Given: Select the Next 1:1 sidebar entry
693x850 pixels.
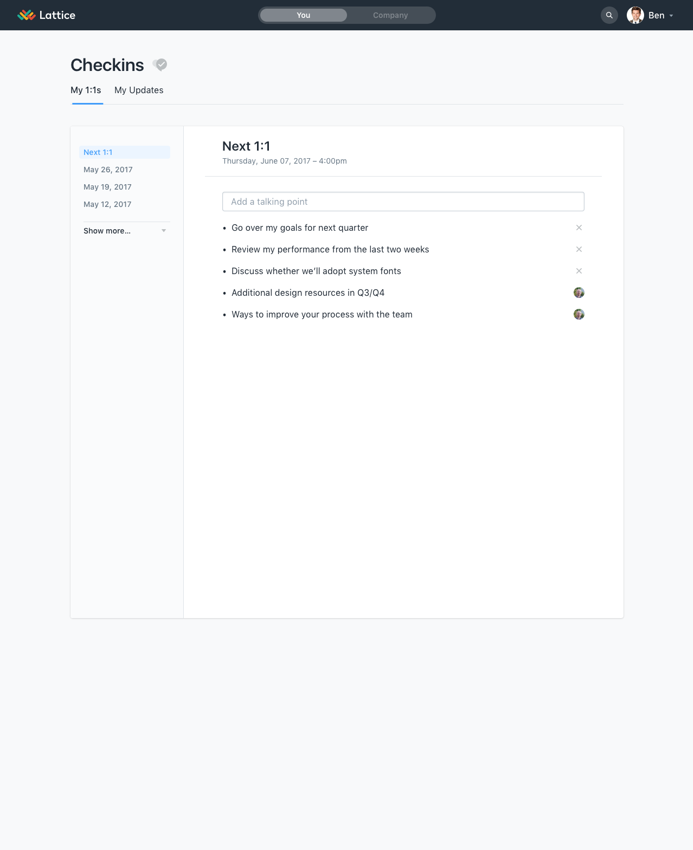Looking at the screenshot, I should coord(125,152).
